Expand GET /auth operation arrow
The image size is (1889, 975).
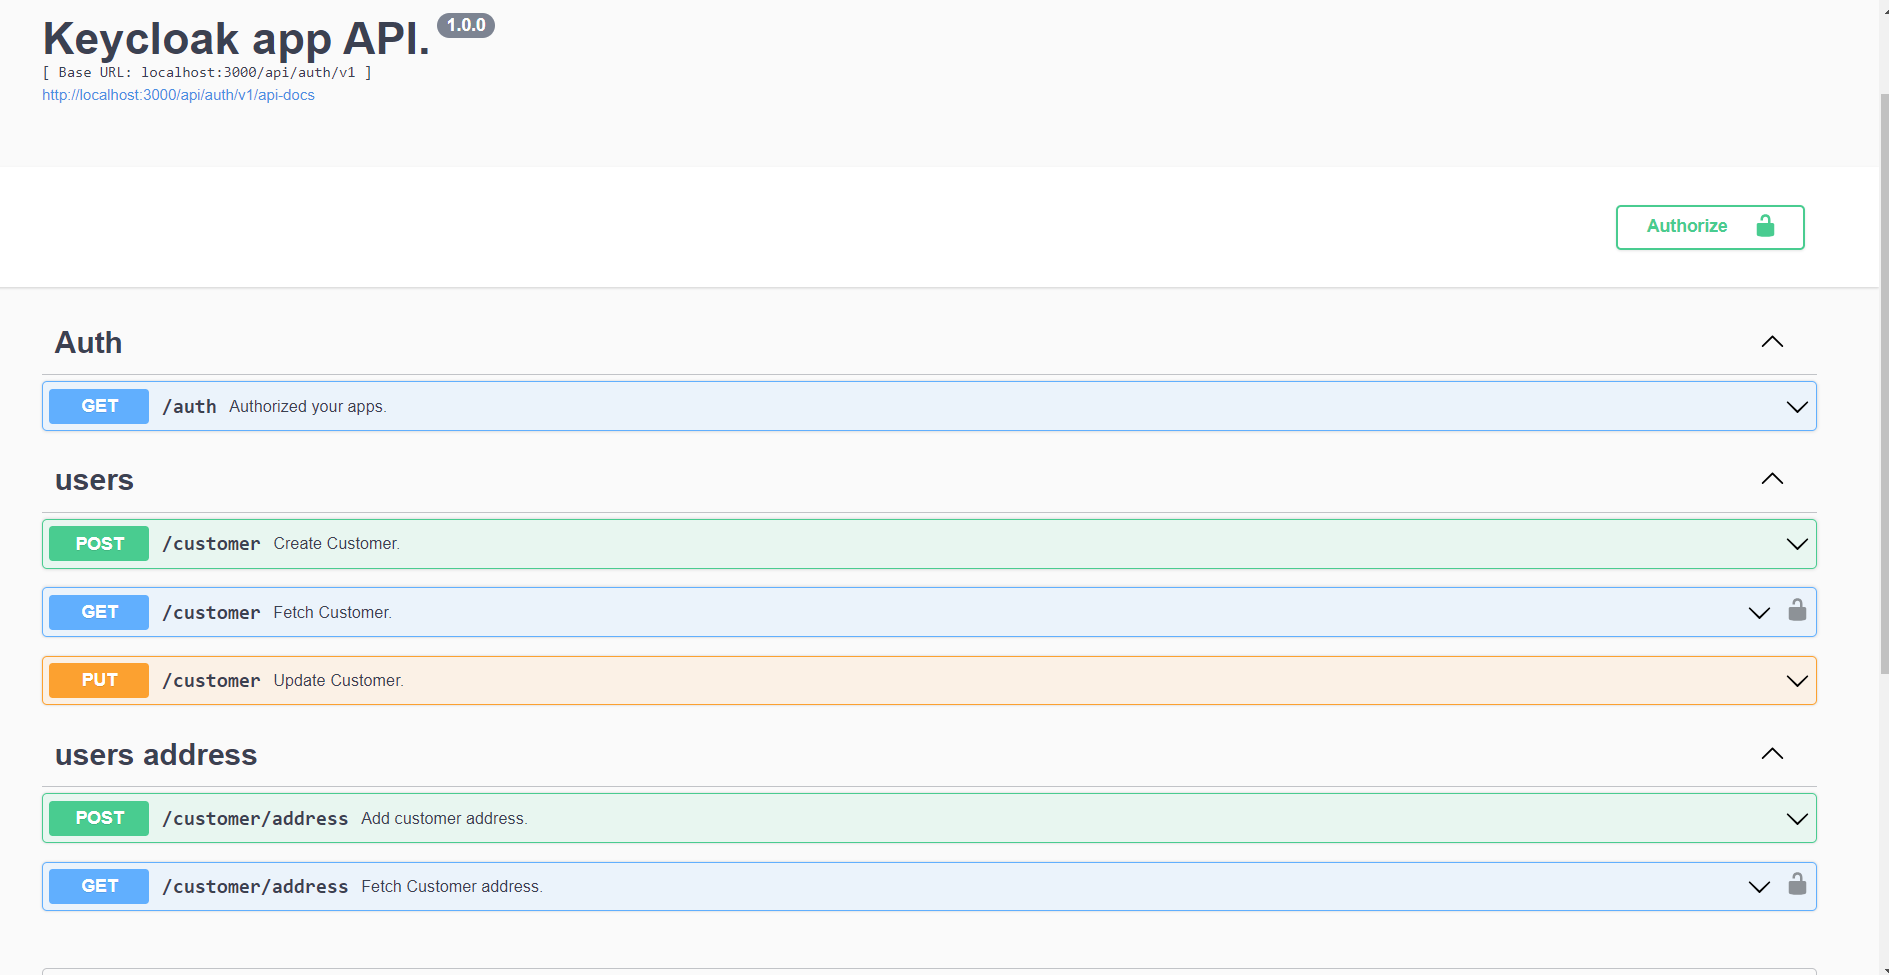click(x=1796, y=407)
